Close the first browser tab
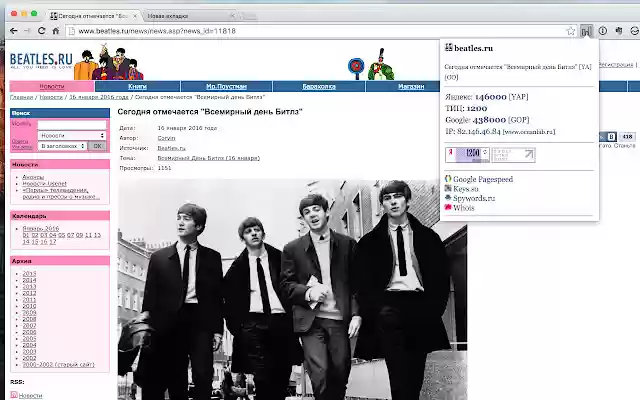640x400 pixels. pos(135,16)
